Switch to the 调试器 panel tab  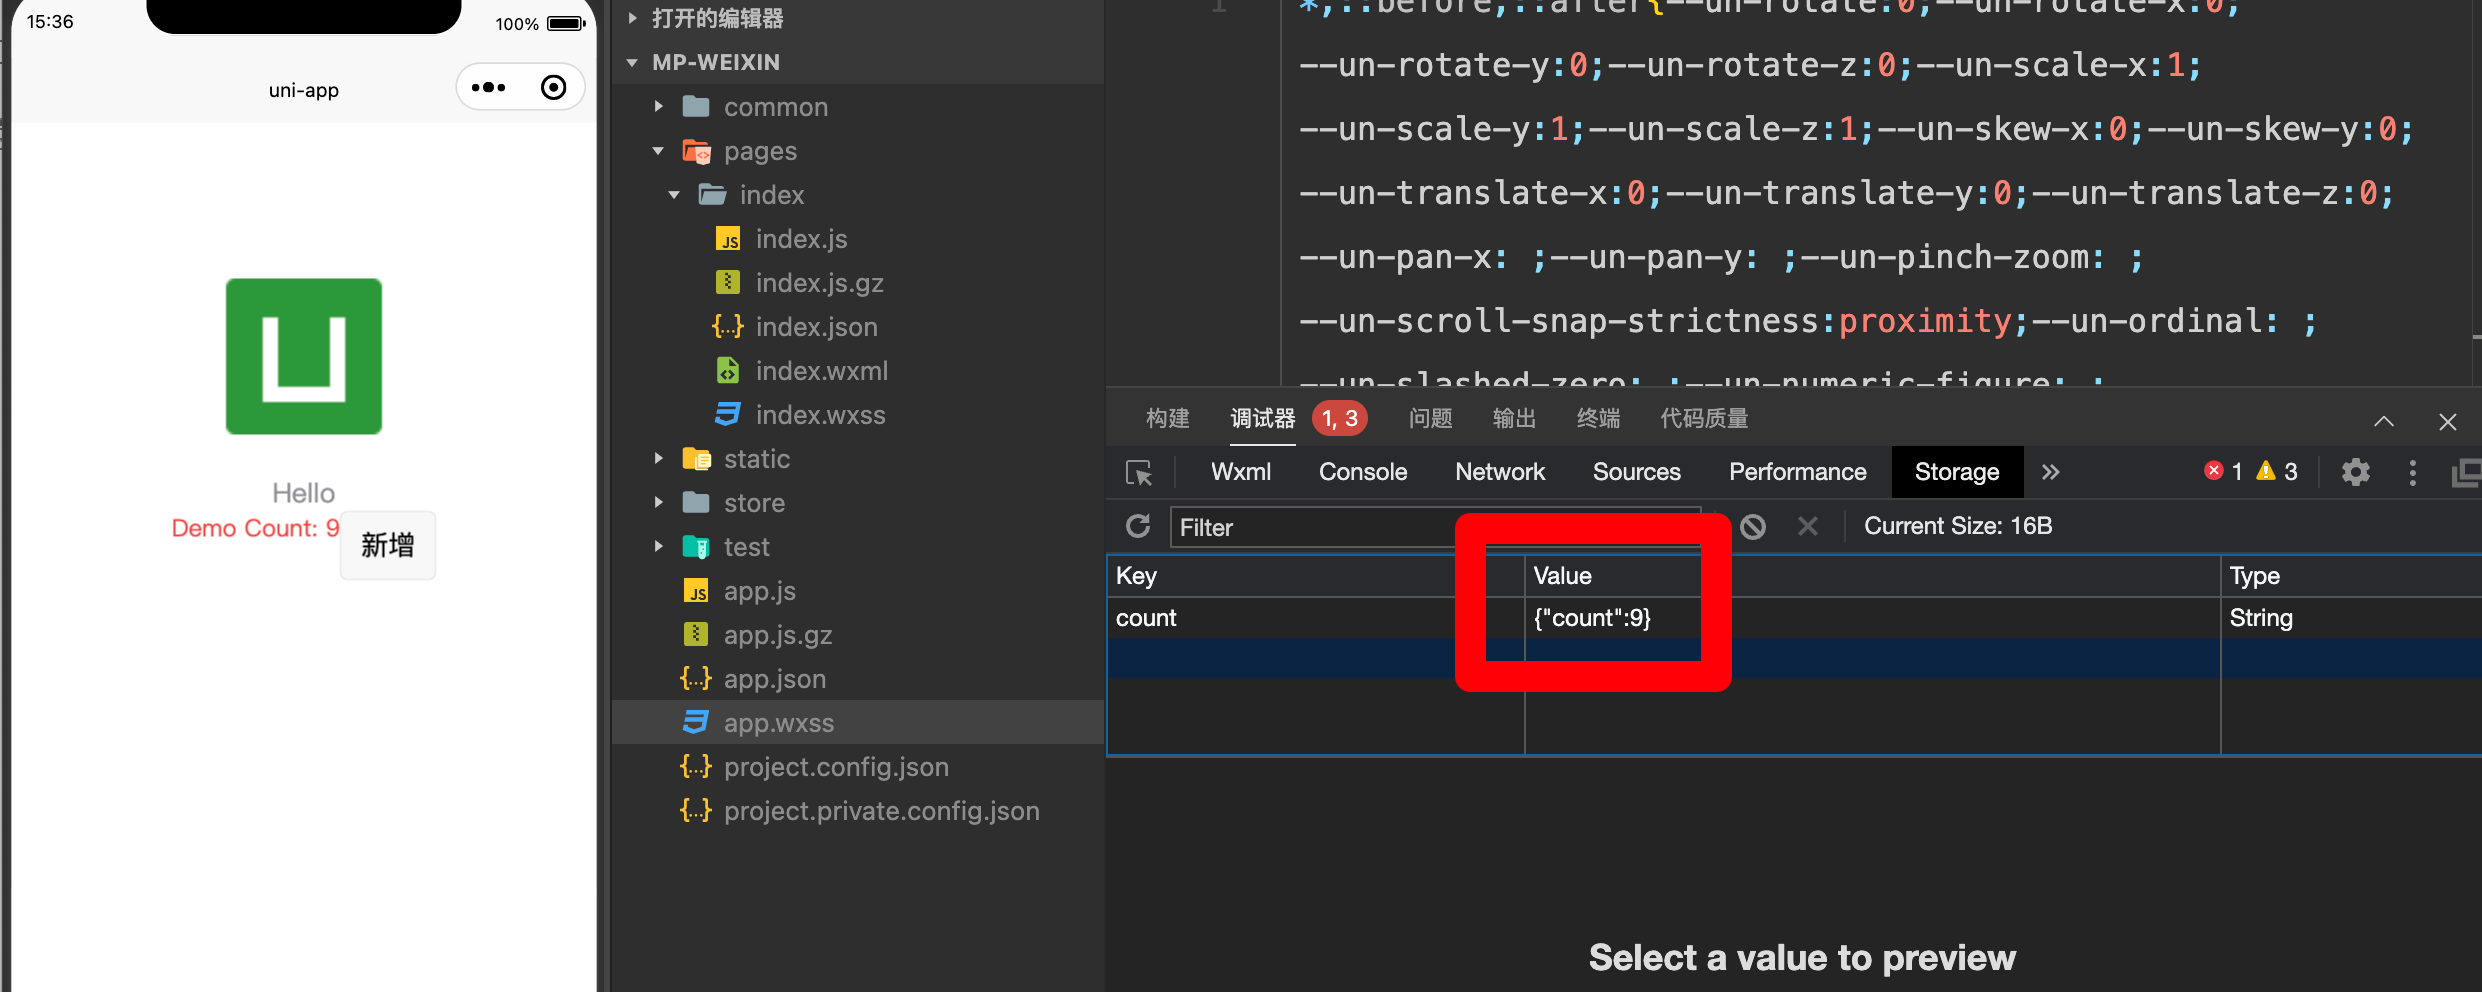point(1263,418)
